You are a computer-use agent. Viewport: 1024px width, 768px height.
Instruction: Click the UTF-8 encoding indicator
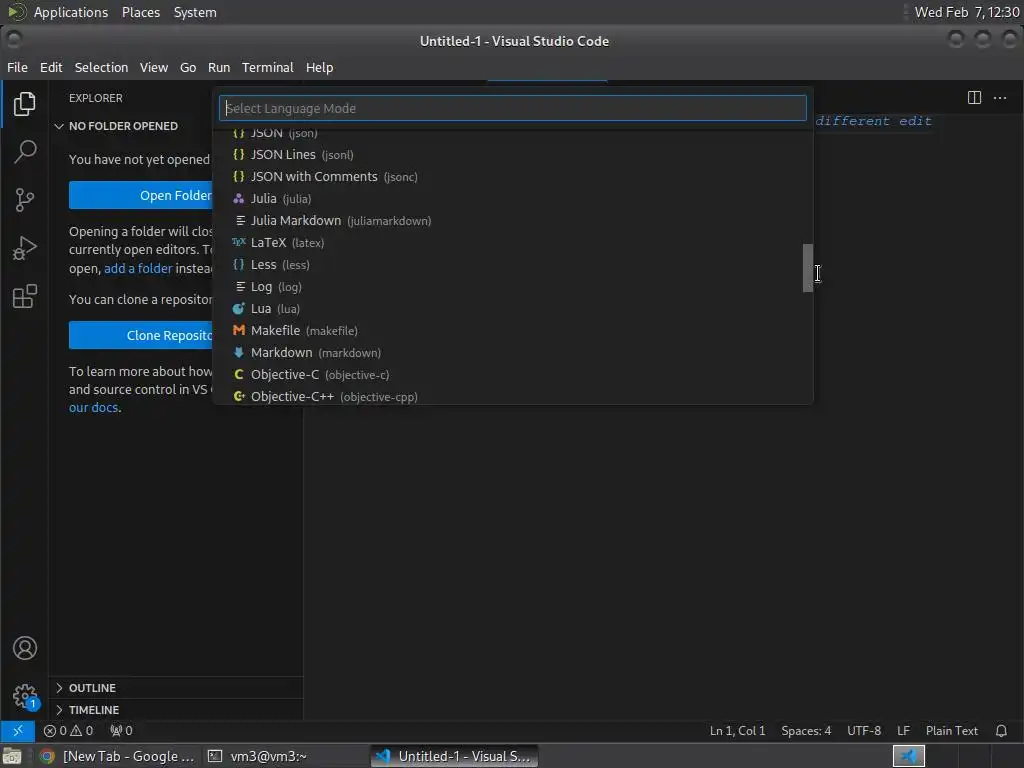click(863, 731)
